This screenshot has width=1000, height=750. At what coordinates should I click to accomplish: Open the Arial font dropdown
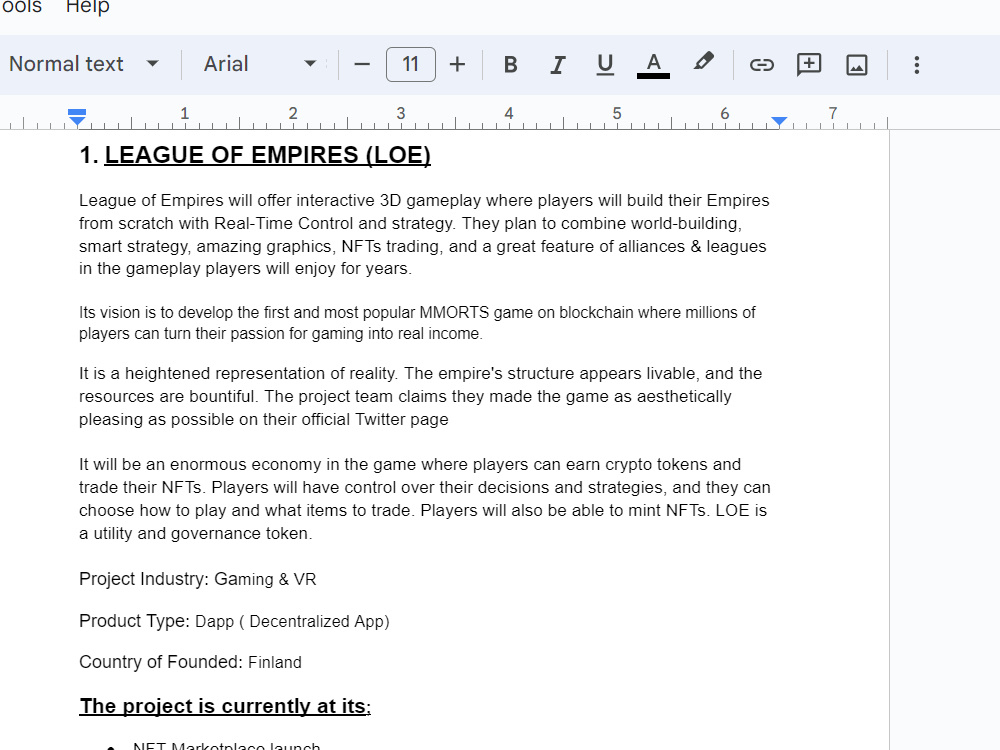pyautogui.click(x=260, y=64)
